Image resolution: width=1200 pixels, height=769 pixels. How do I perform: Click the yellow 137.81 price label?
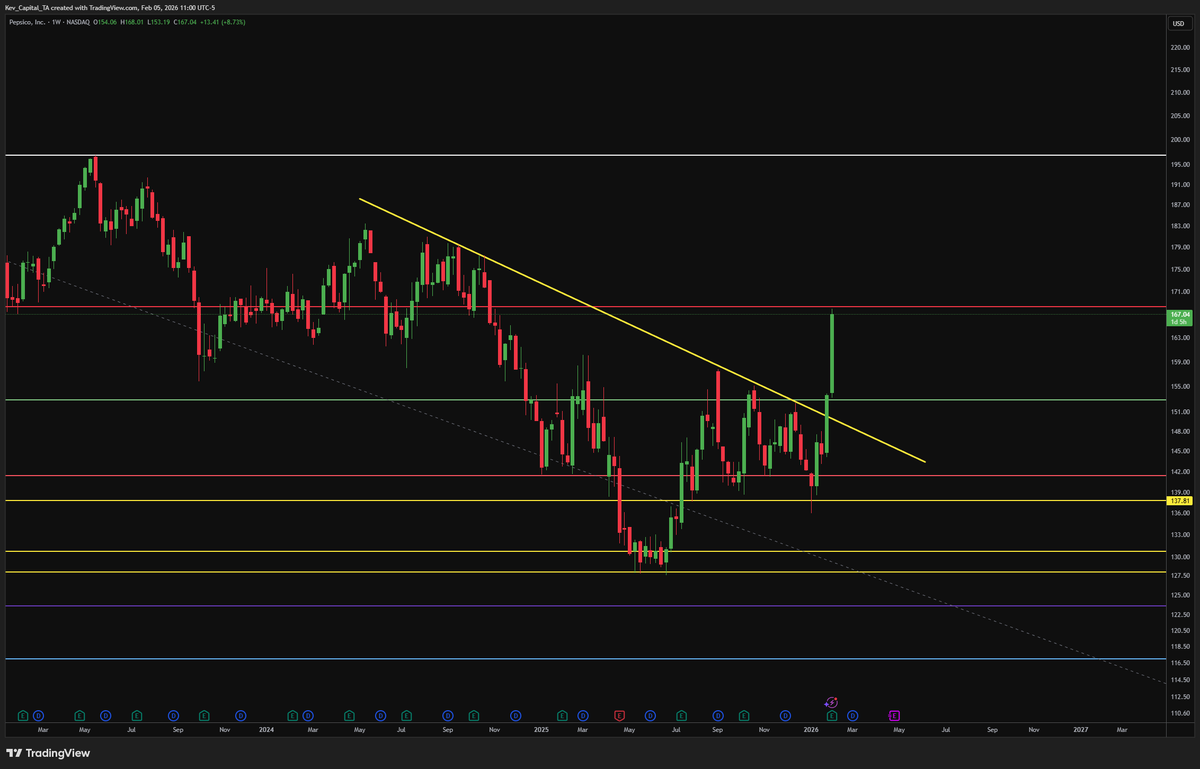pos(1180,501)
